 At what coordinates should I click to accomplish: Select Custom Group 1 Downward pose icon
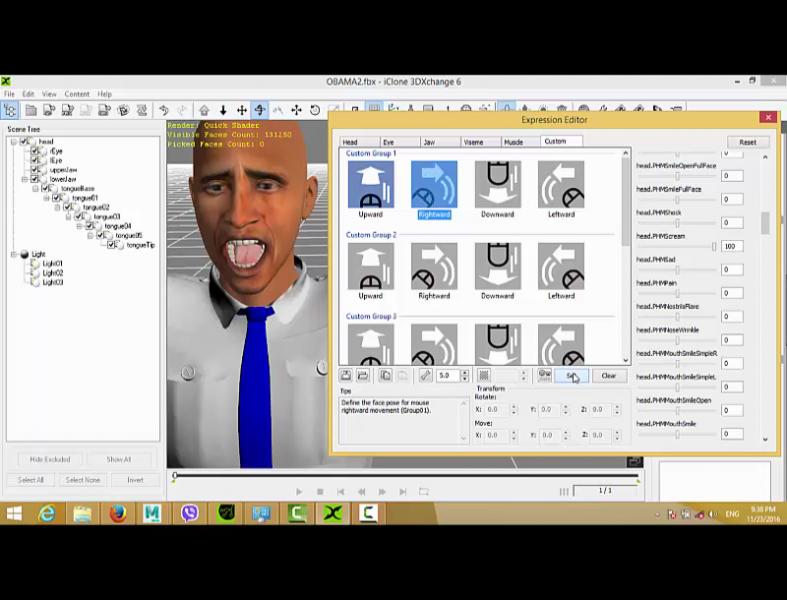coord(498,184)
